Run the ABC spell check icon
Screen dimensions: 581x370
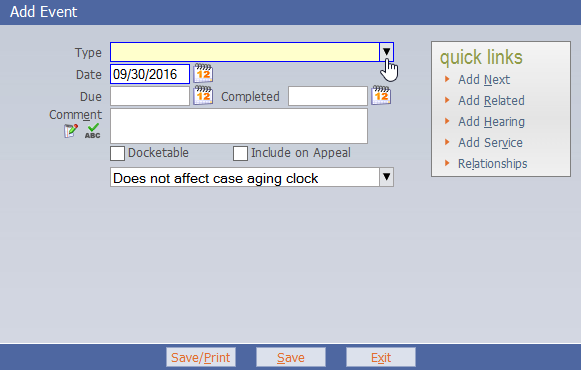click(93, 131)
